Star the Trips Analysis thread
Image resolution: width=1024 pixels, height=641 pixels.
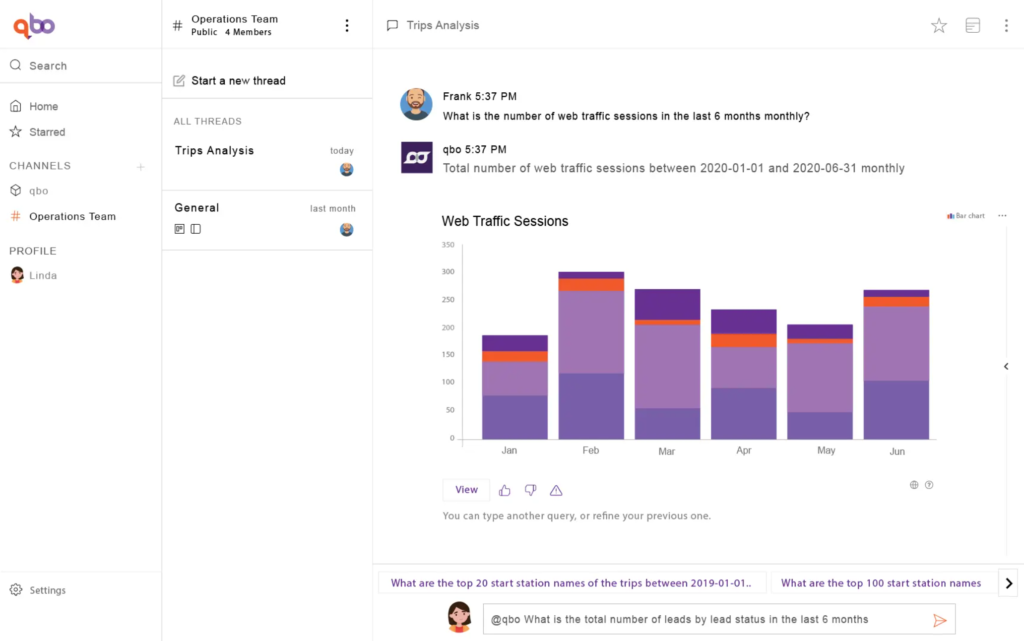click(x=938, y=26)
